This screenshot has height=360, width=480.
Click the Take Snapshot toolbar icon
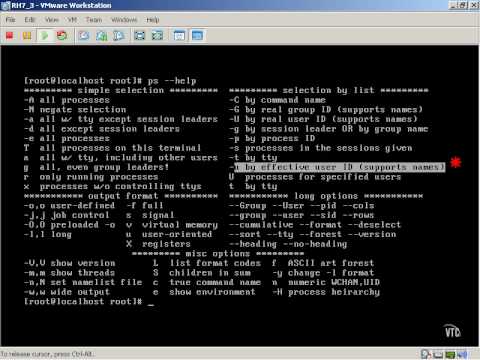point(84,35)
